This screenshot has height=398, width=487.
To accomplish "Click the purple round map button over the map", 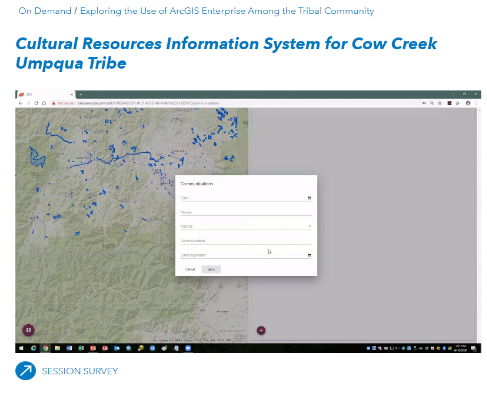I will [29, 330].
